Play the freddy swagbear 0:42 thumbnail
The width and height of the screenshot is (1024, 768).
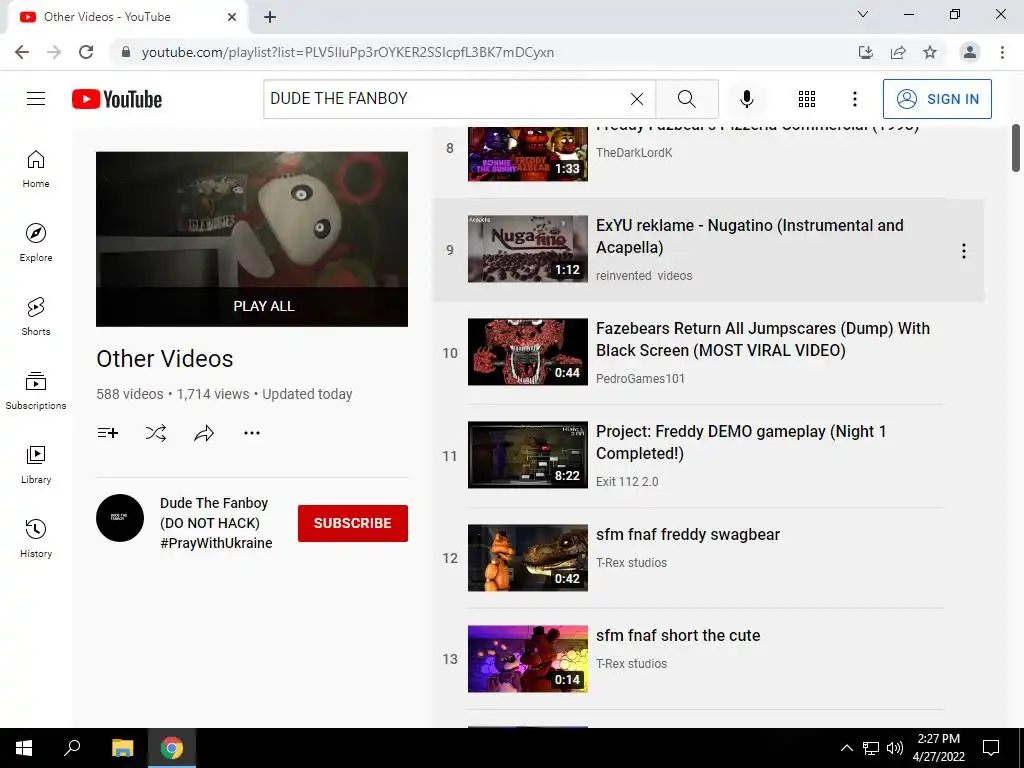[x=528, y=558]
